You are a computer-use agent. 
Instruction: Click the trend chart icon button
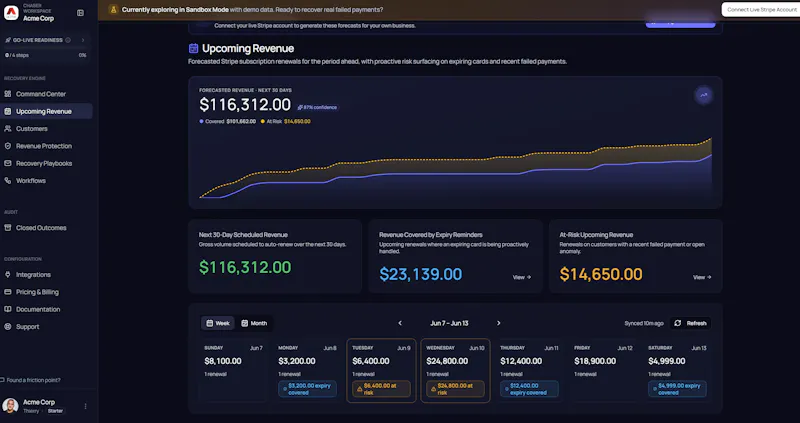tap(704, 95)
